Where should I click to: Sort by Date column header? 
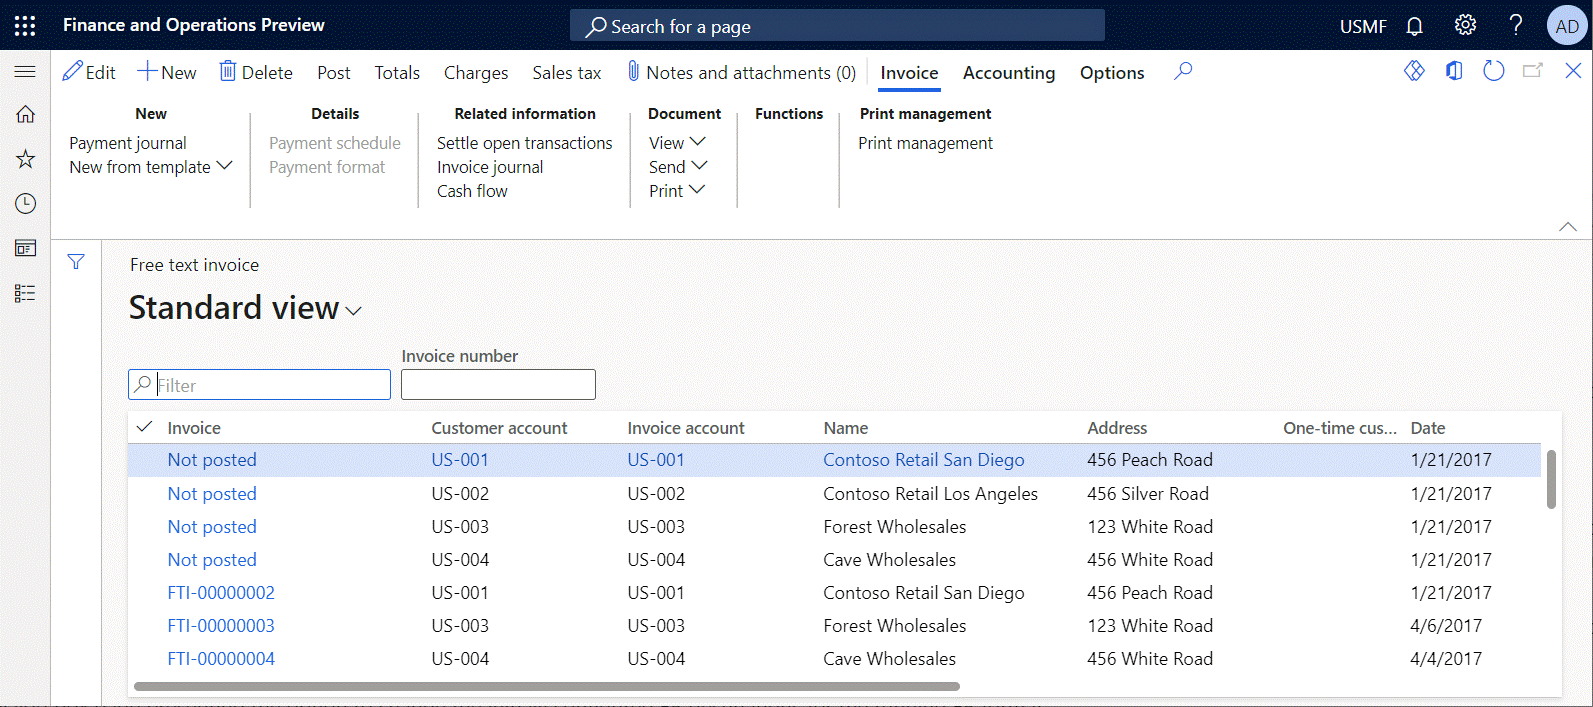[1428, 428]
